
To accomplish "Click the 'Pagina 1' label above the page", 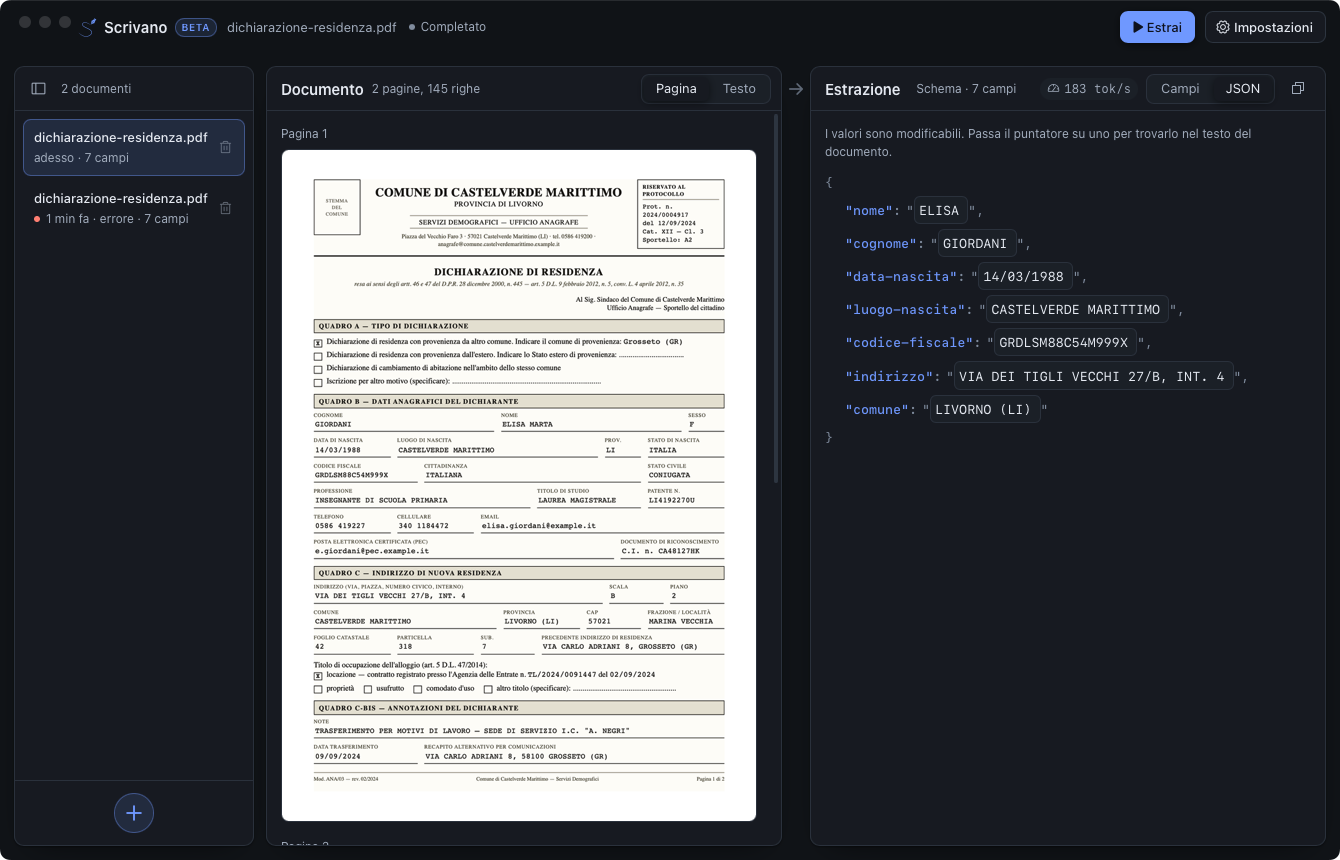I will (304, 133).
